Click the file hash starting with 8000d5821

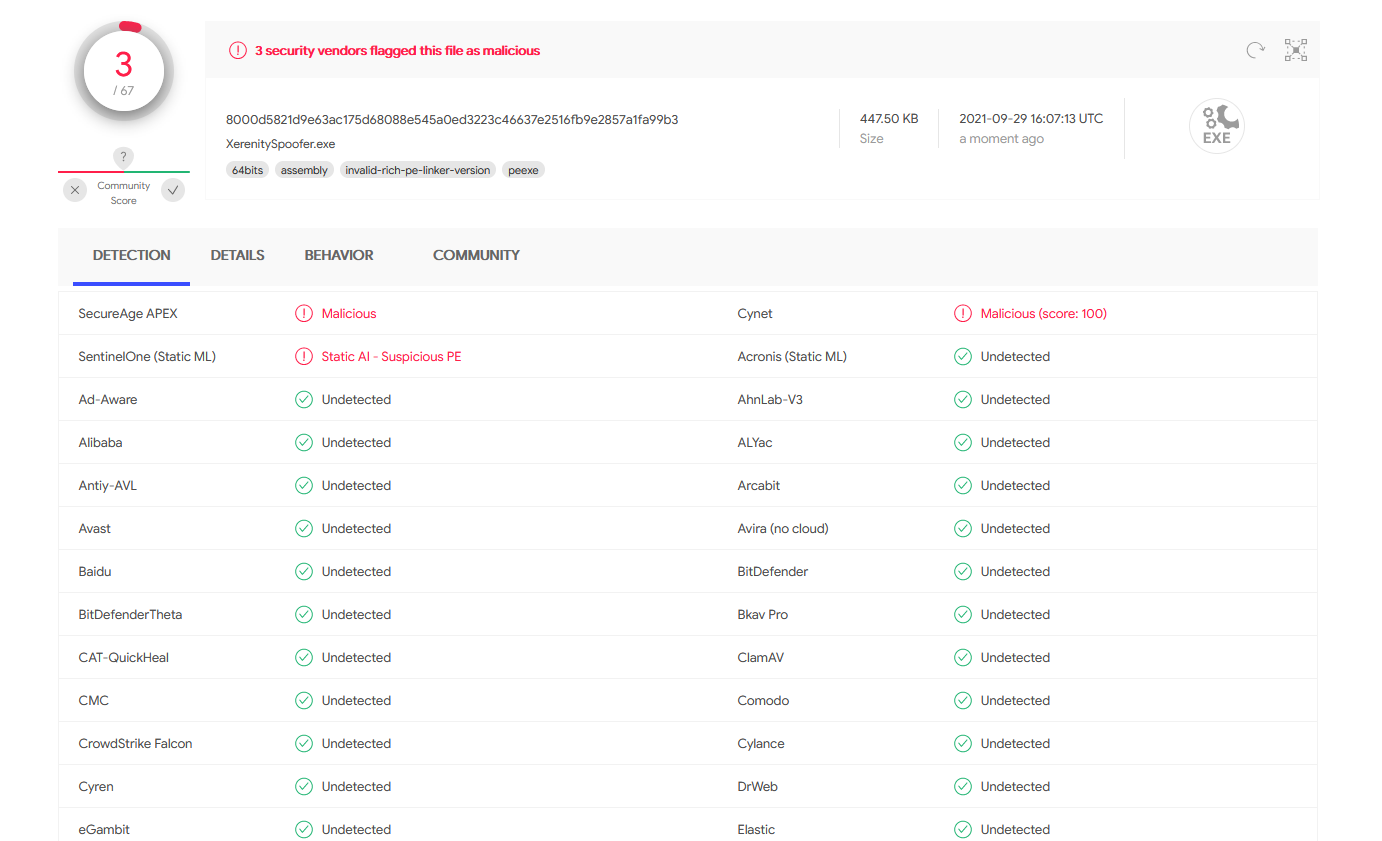click(451, 118)
